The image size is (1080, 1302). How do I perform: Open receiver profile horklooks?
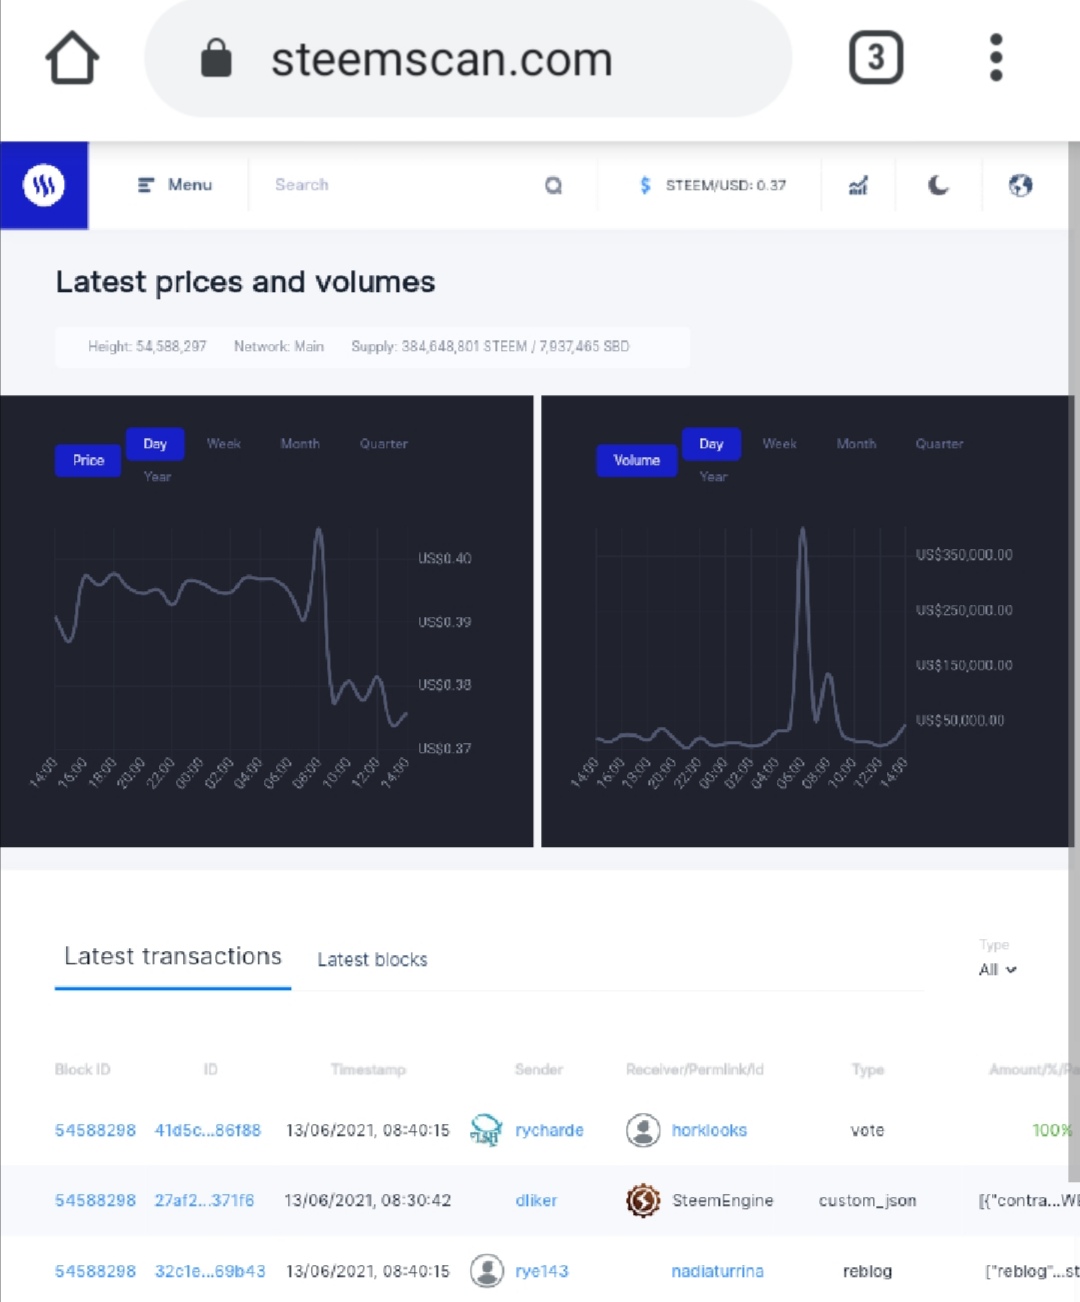click(x=709, y=1131)
